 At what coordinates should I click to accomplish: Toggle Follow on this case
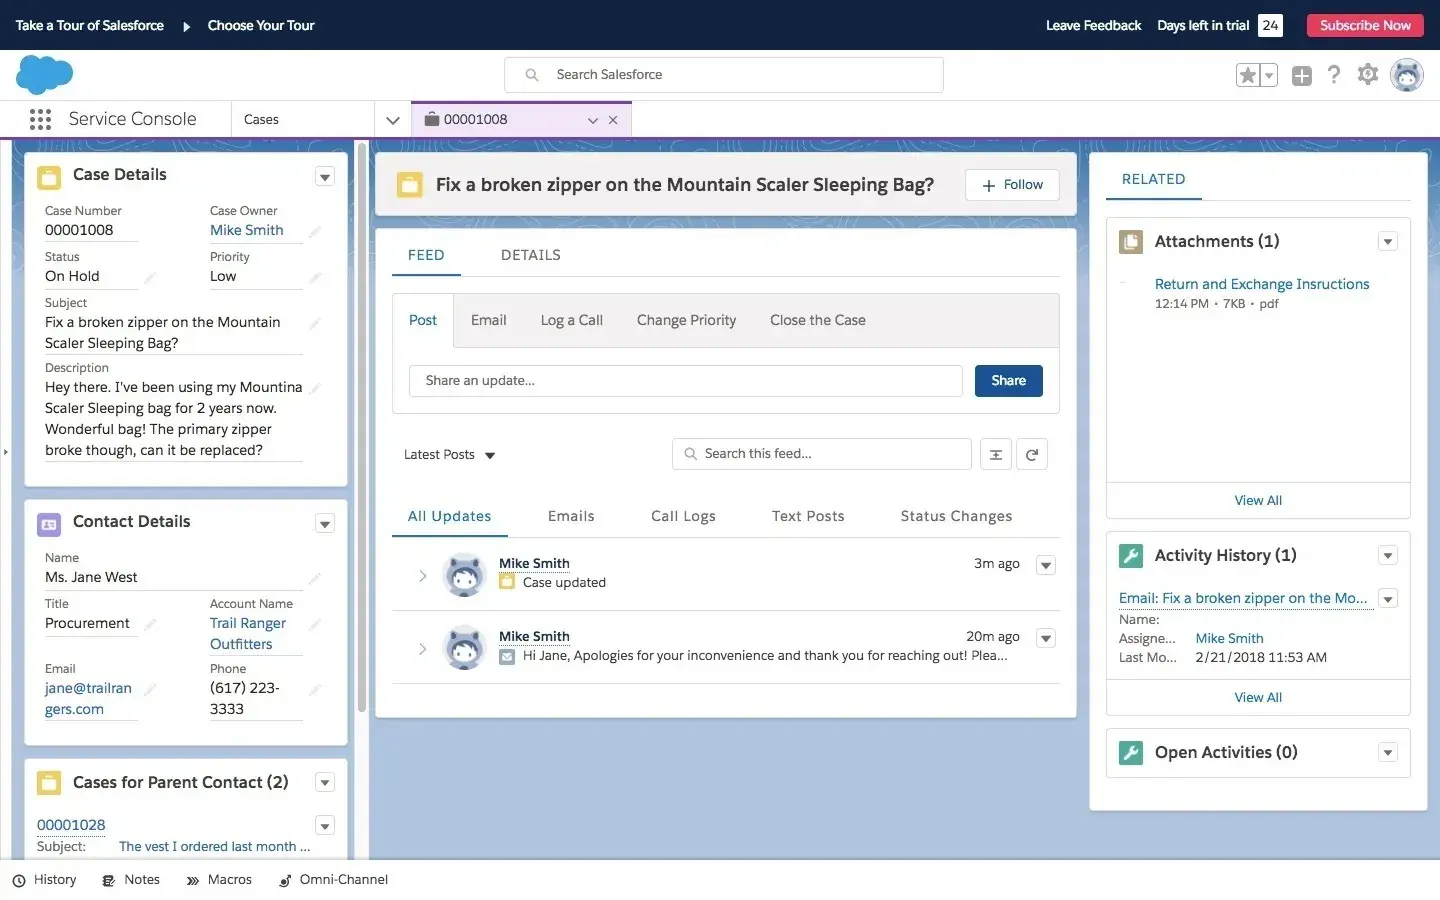[x=1011, y=185]
